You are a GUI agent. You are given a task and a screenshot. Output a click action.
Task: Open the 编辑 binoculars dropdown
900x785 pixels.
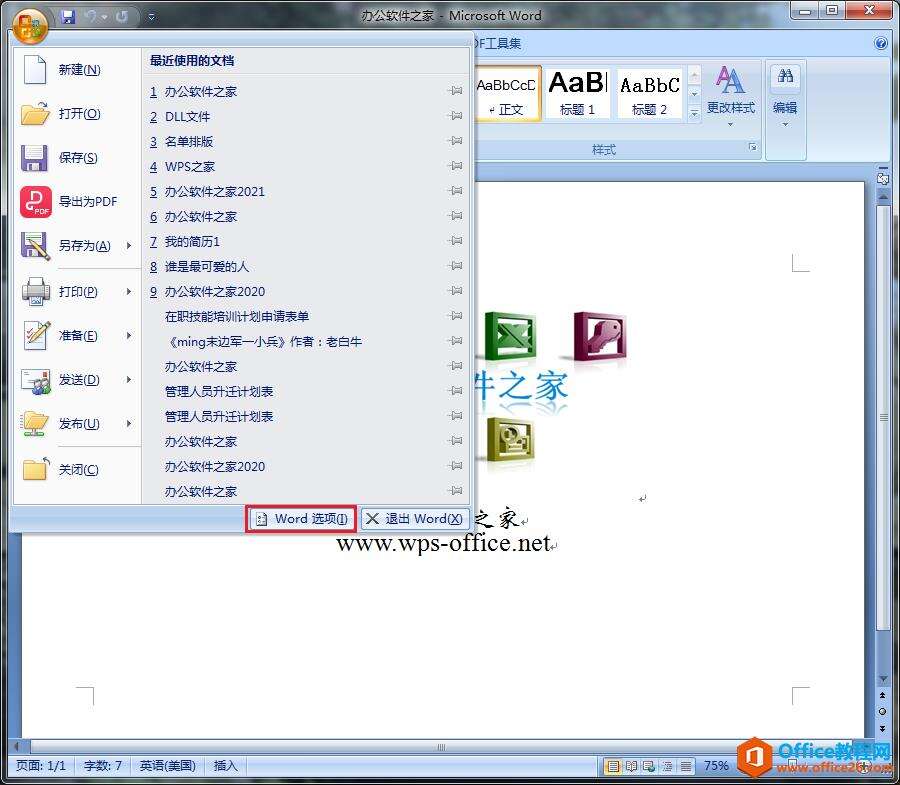(x=785, y=96)
